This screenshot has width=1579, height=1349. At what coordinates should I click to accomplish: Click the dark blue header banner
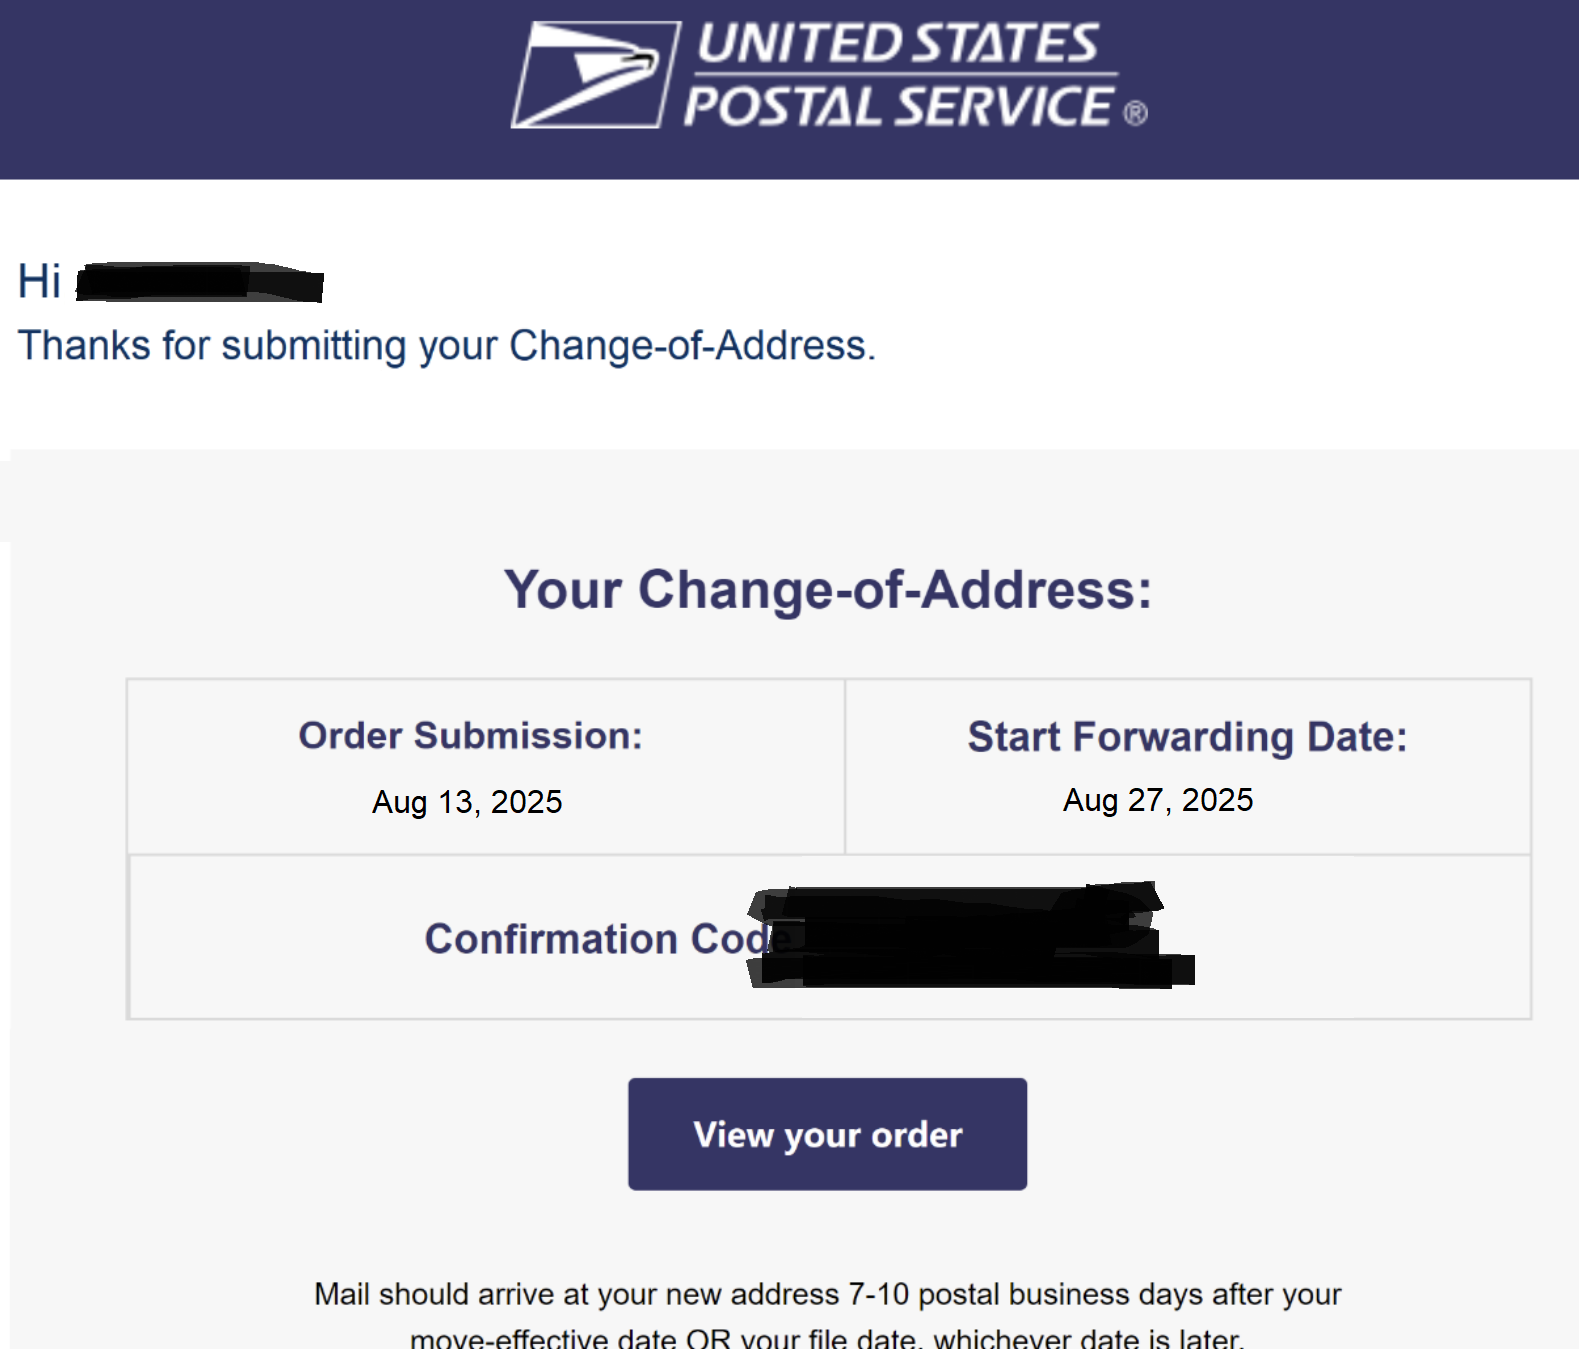click(x=789, y=90)
